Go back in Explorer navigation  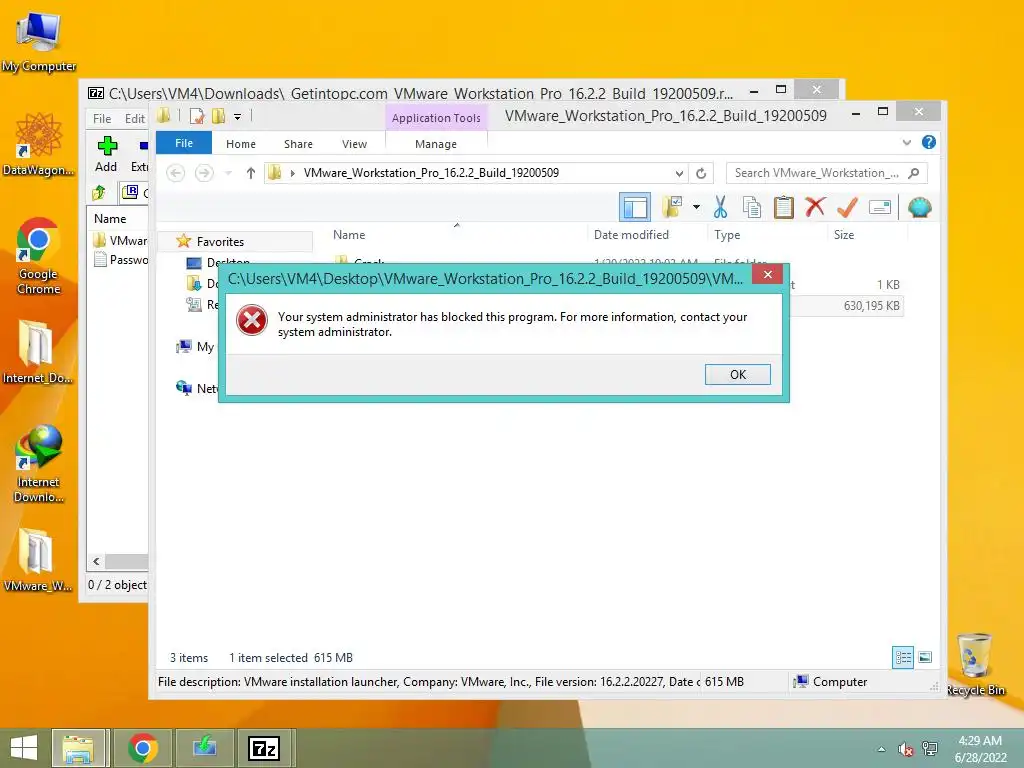point(175,173)
